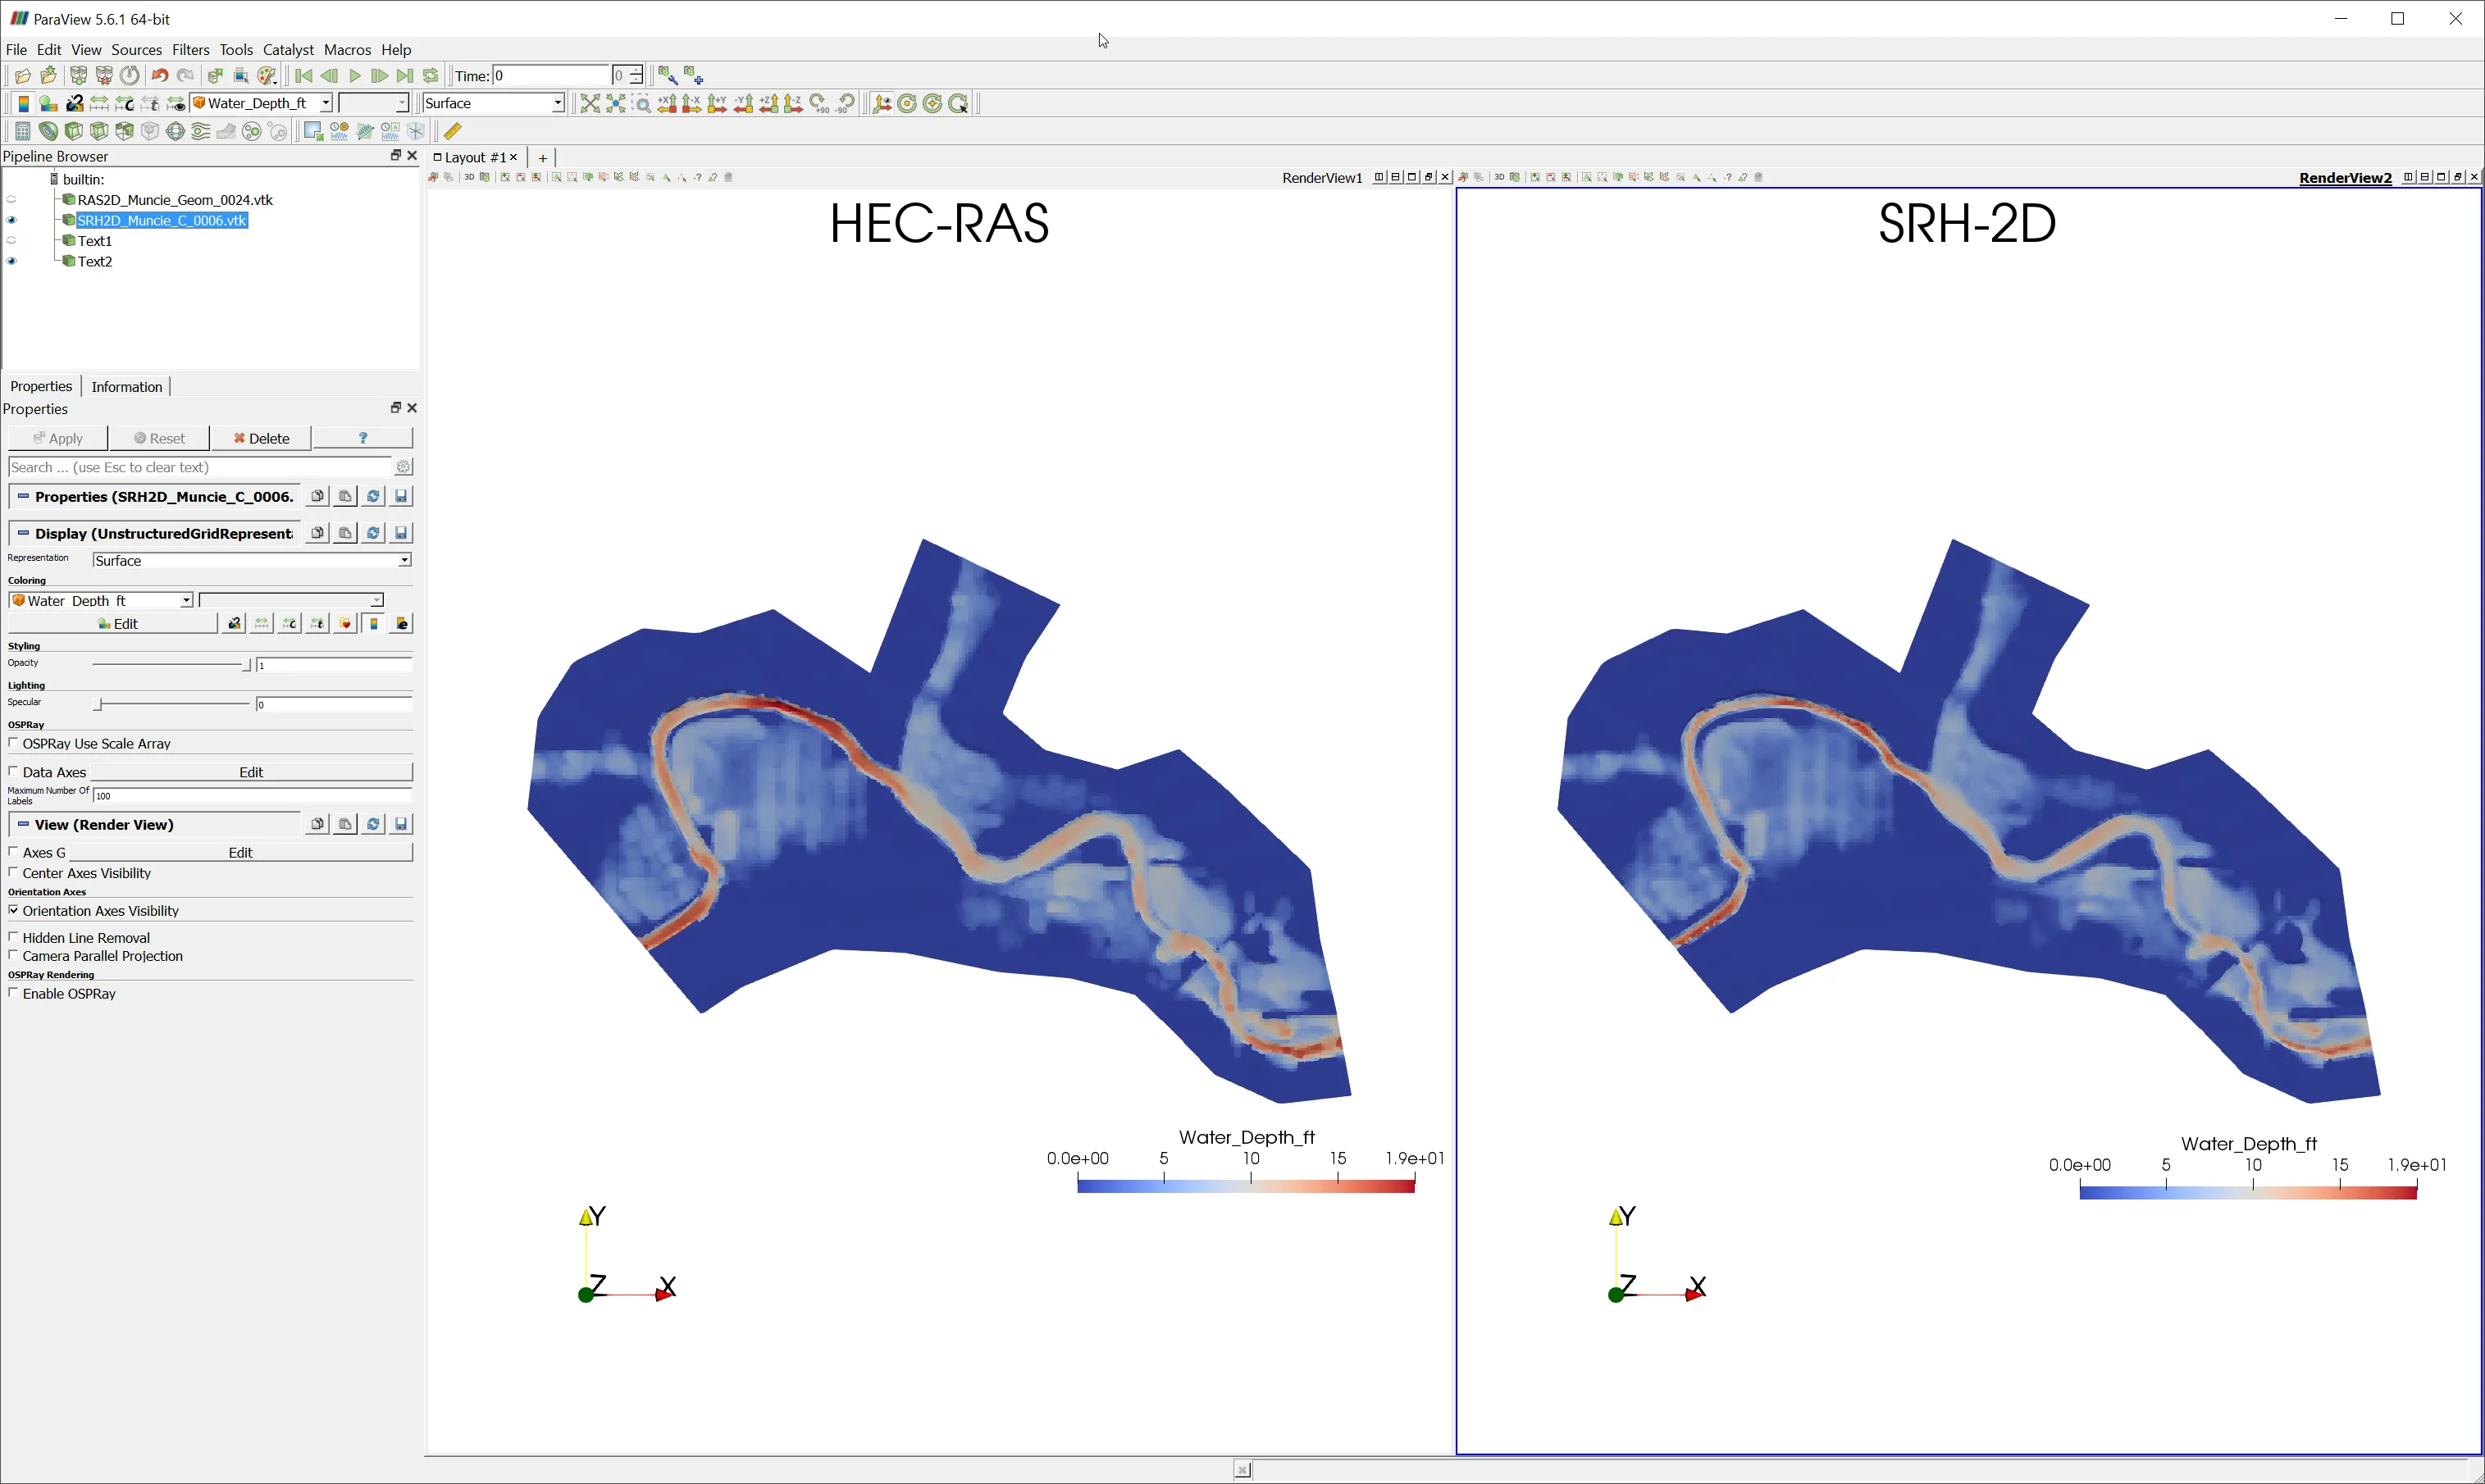Image resolution: width=2485 pixels, height=1484 pixels.
Task: Click the Specular slider
Action: 171,704
